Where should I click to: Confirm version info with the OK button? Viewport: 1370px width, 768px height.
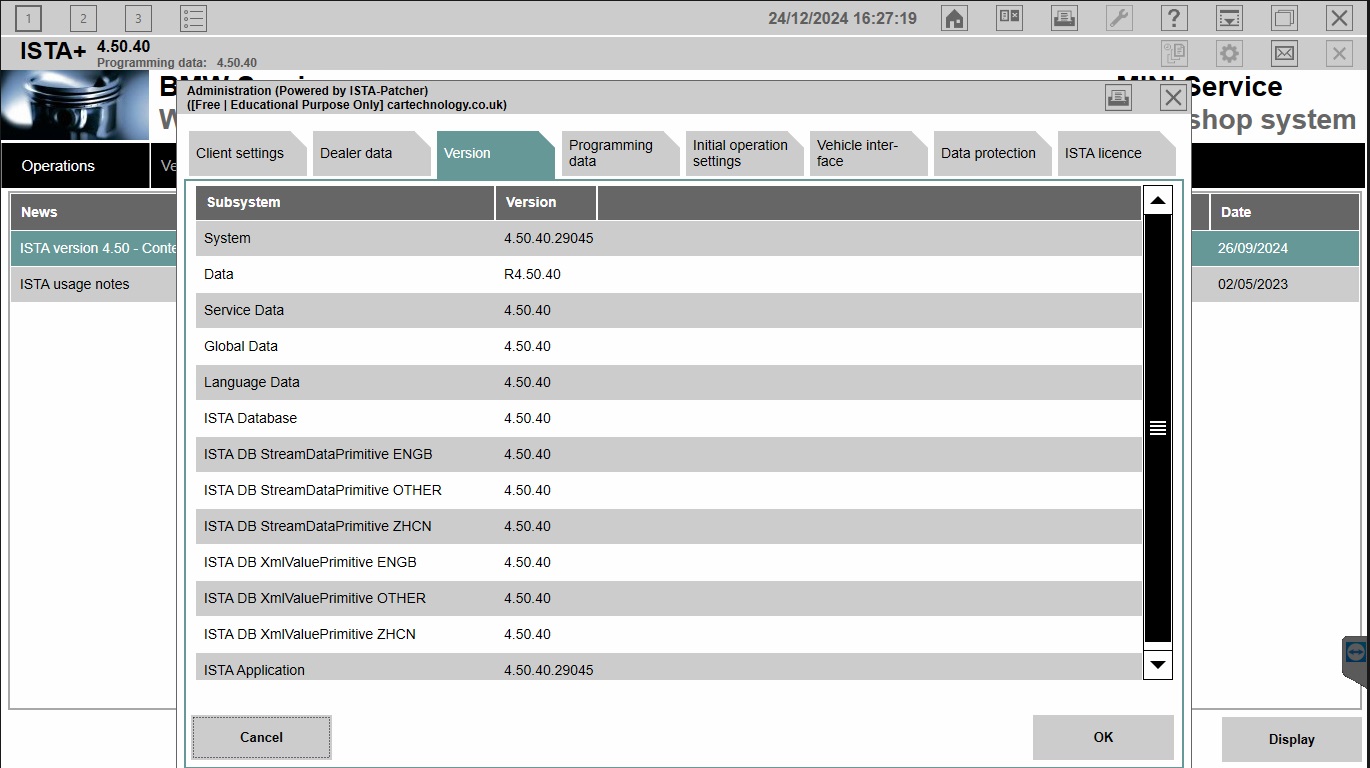tap(1103, 737)
